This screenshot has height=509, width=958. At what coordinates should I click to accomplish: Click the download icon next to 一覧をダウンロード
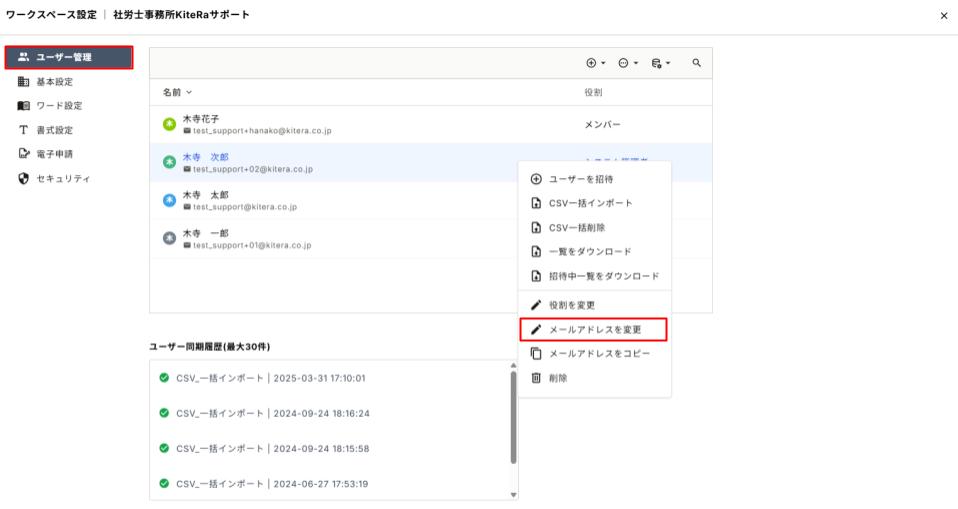[x=536, y=252]
